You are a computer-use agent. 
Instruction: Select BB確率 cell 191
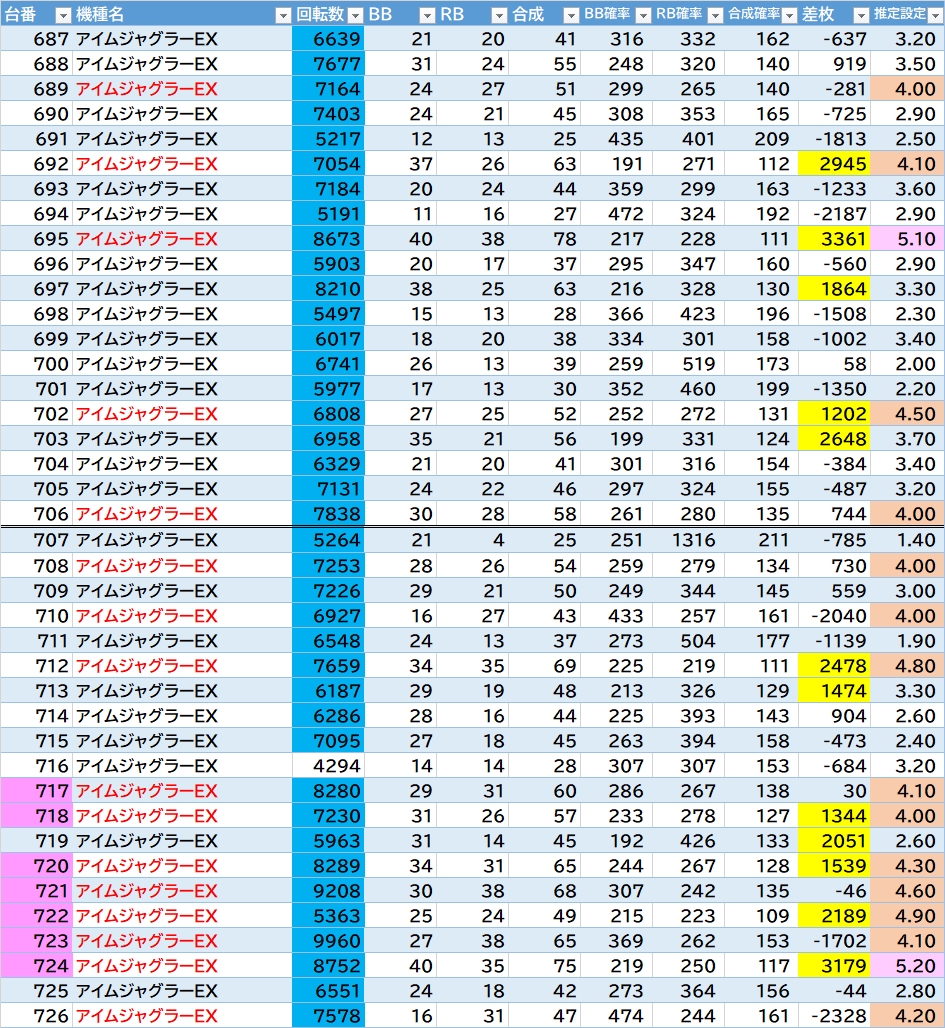coord(616,164)
